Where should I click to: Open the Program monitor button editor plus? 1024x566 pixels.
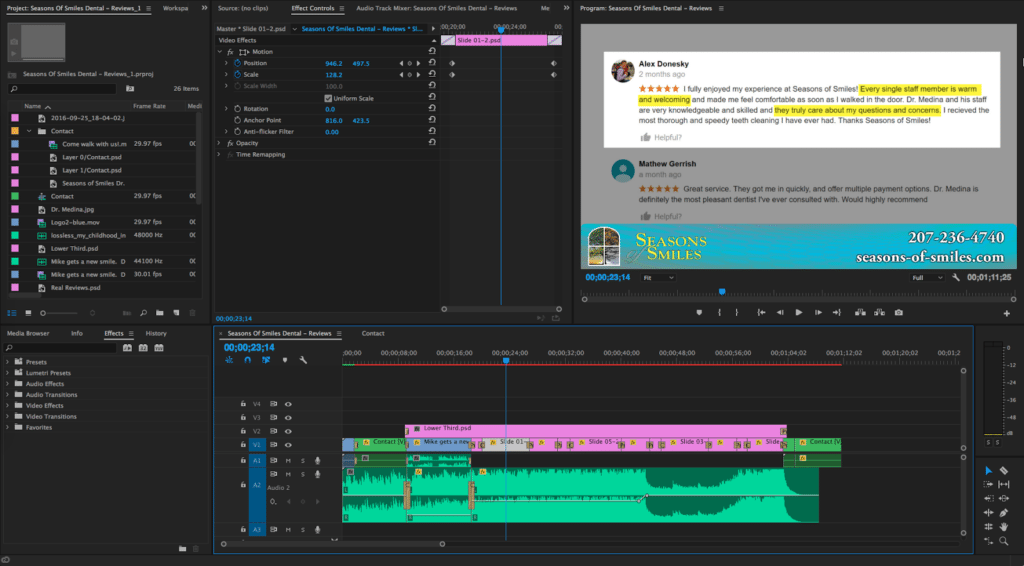coord(1006,313)
